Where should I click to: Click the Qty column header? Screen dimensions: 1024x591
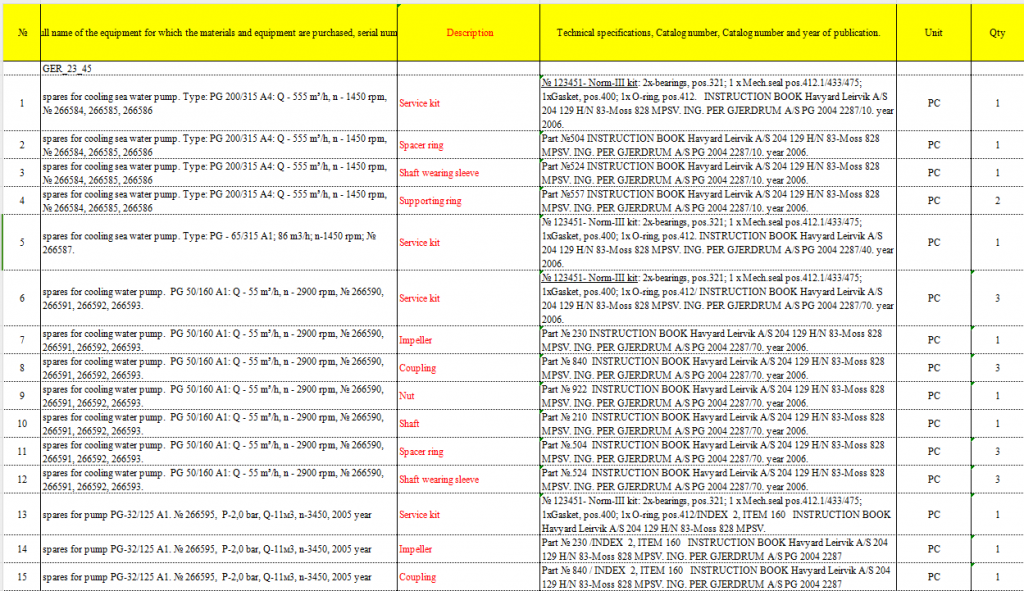pyautogui.click(x=997, y=33)
